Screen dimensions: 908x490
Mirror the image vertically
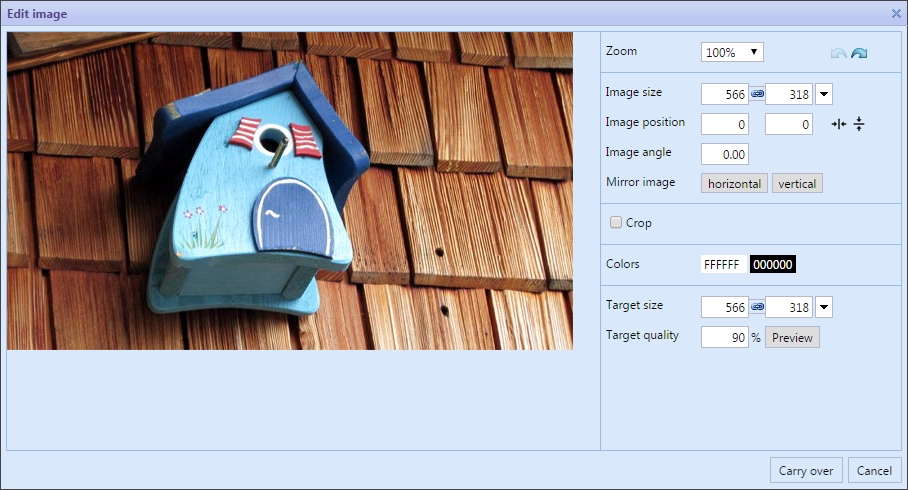797,183
